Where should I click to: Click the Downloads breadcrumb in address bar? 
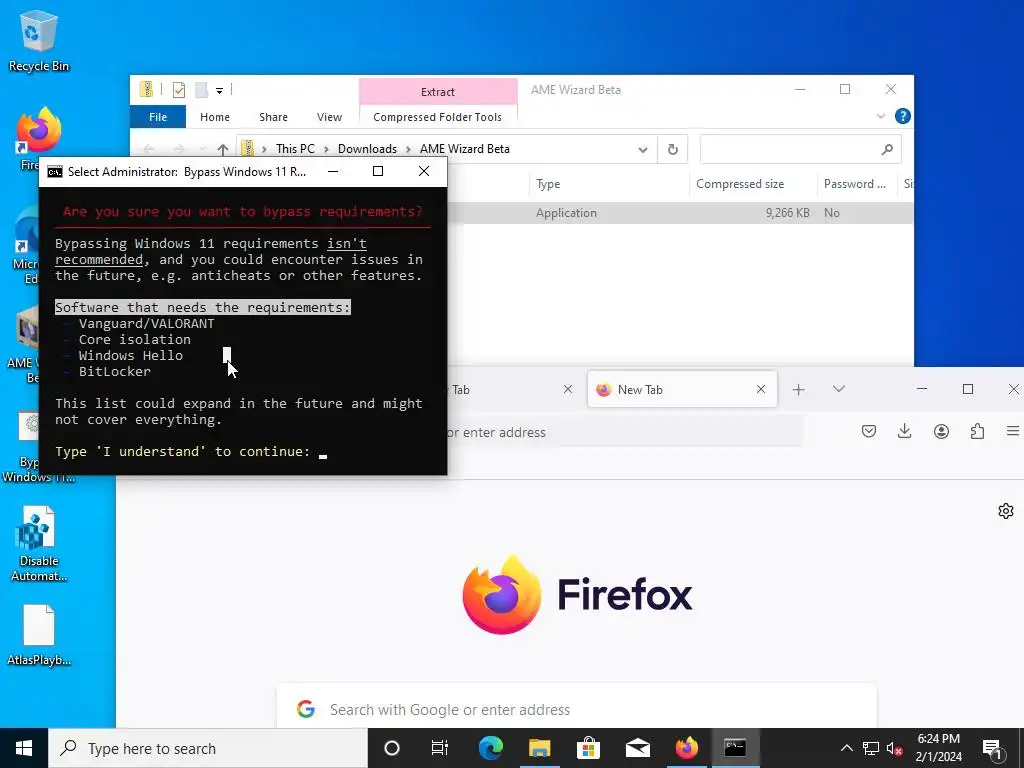367,149
